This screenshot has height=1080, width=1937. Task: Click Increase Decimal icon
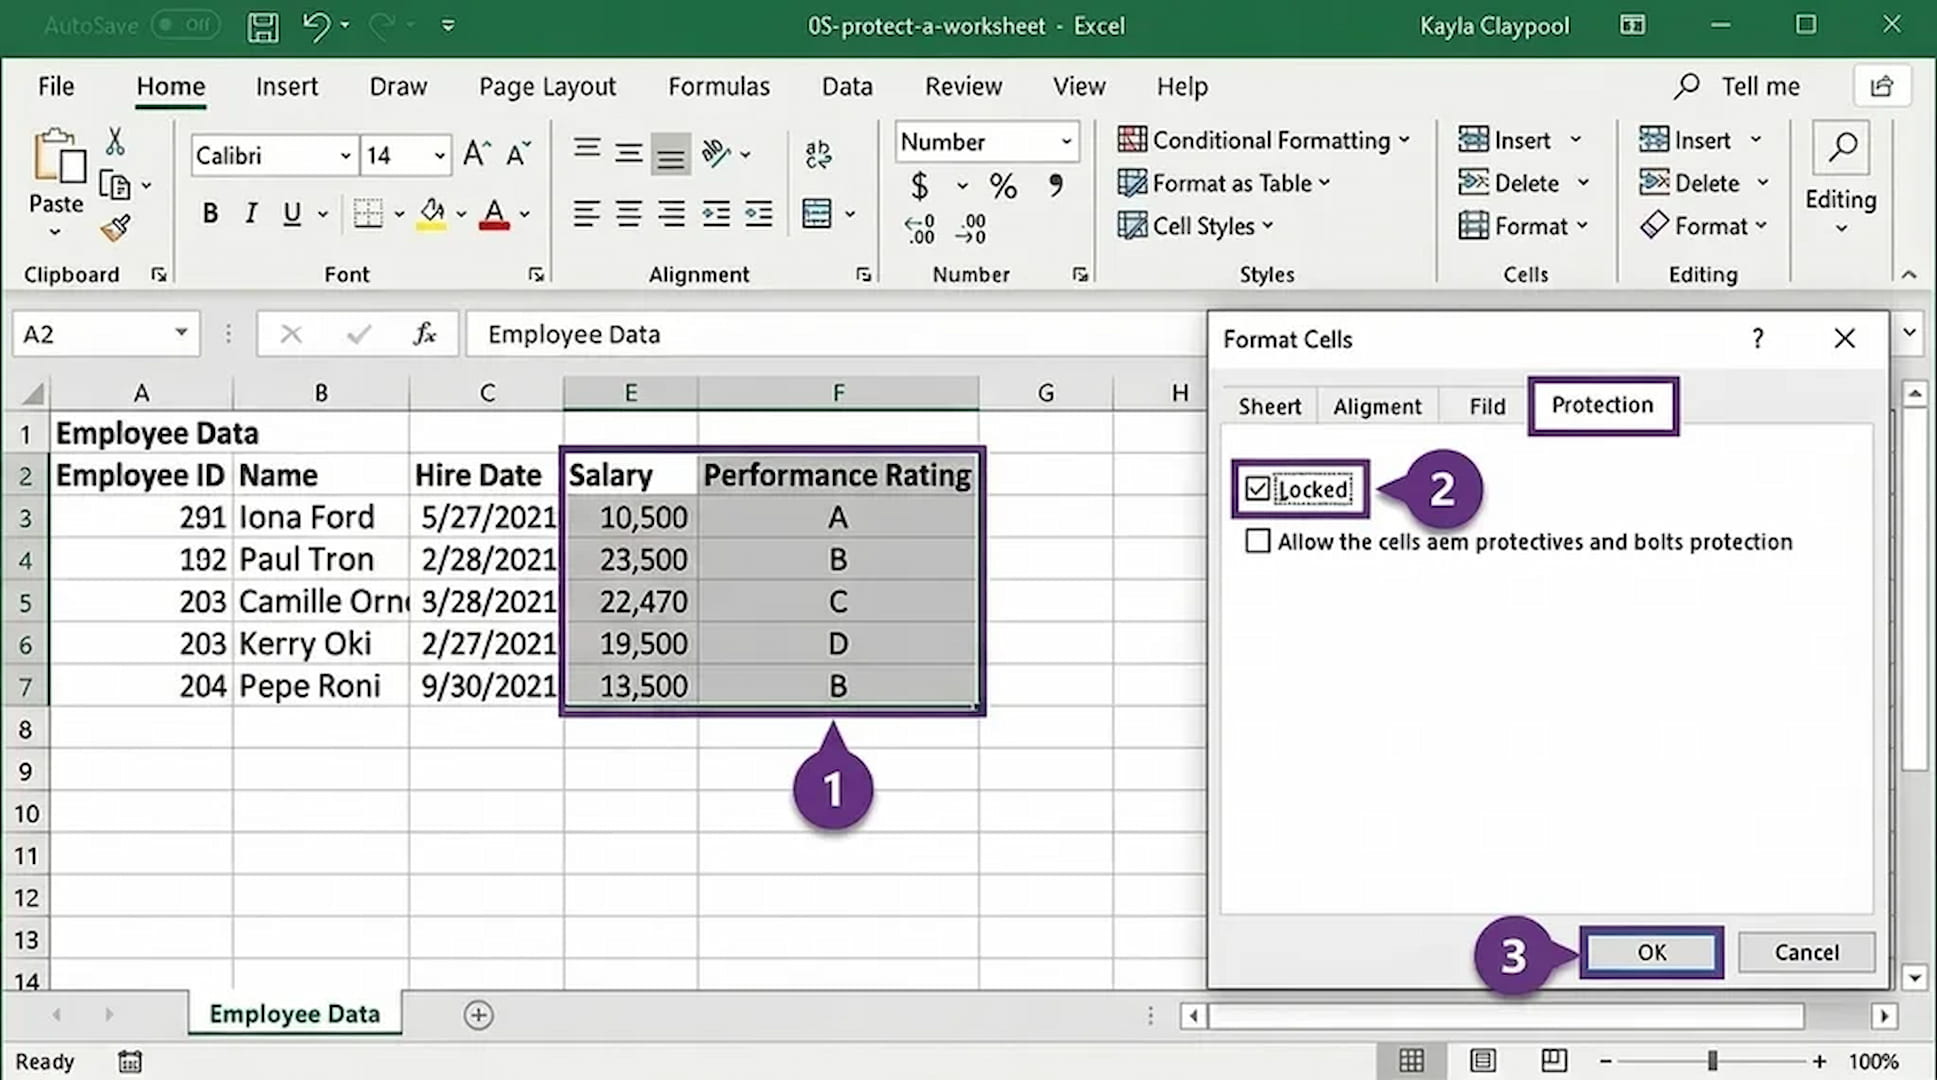point(919,229)
